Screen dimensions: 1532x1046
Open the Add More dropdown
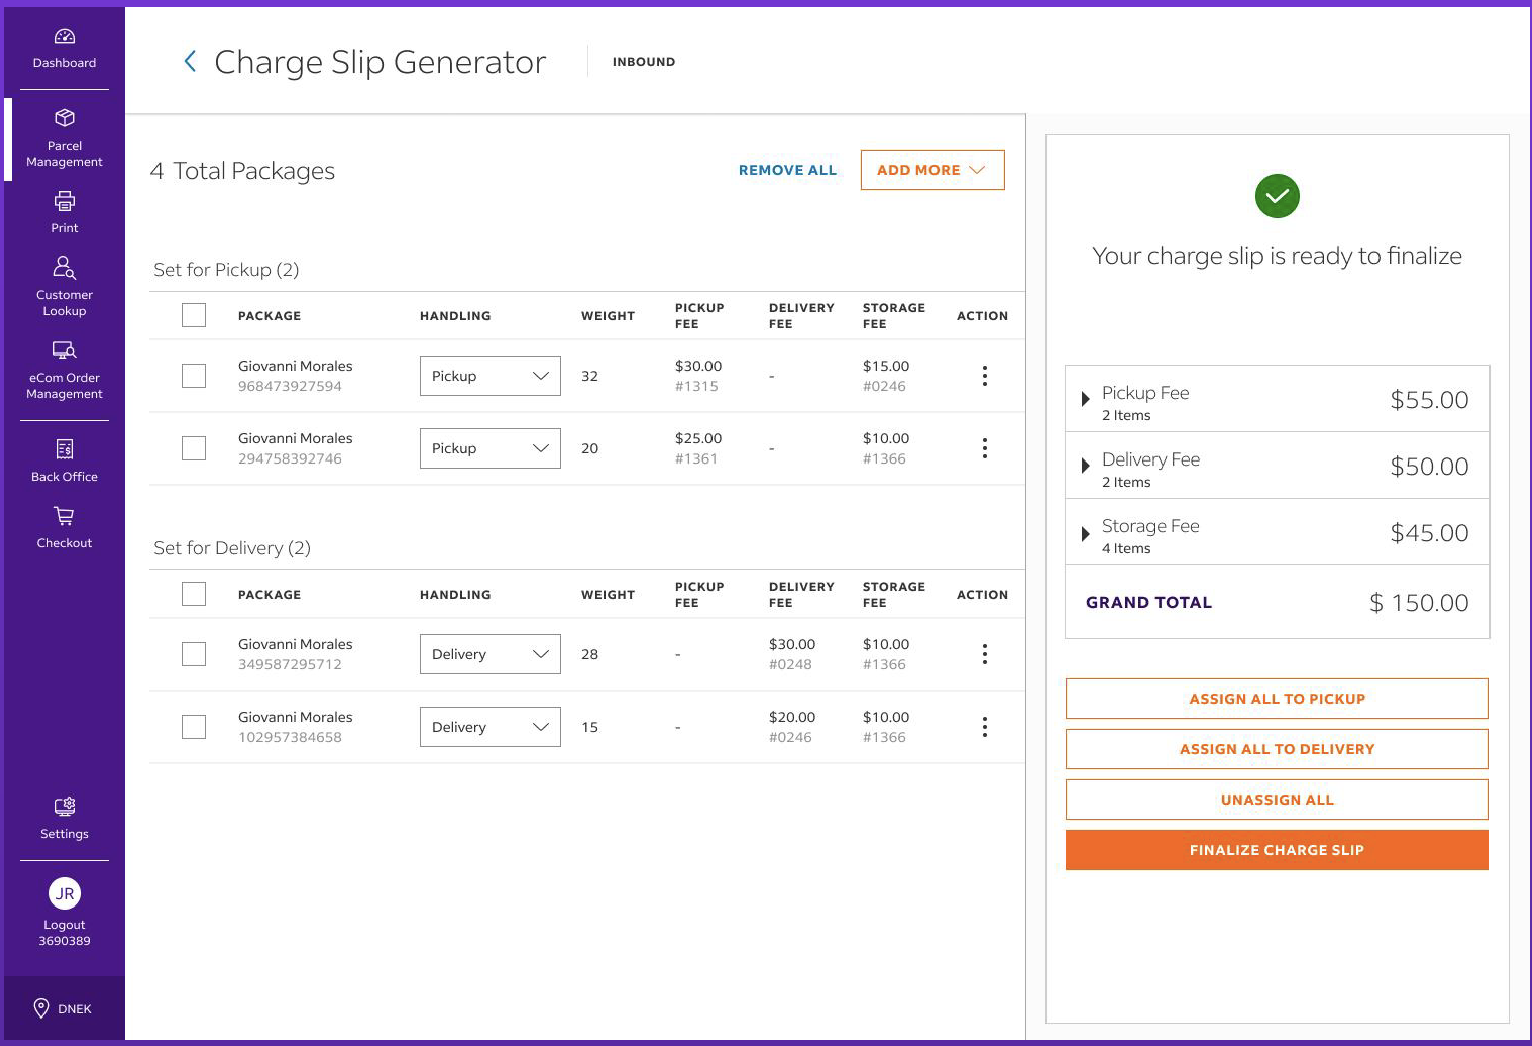coord(932,170)
